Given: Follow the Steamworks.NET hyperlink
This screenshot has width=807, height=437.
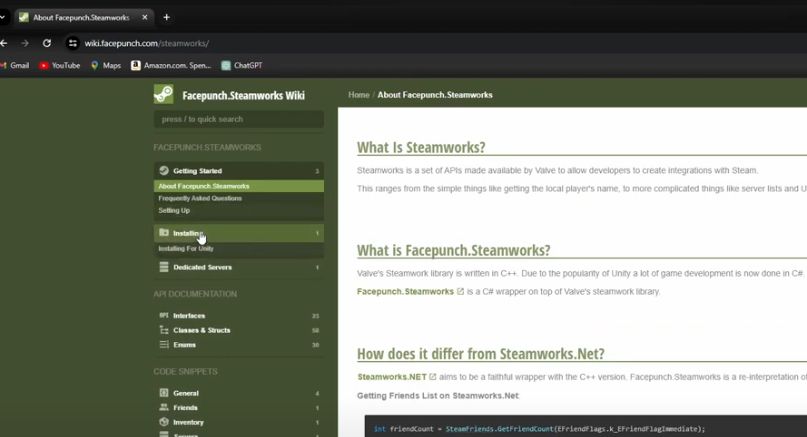Looking at the screenshot, I should click(392, 377).
